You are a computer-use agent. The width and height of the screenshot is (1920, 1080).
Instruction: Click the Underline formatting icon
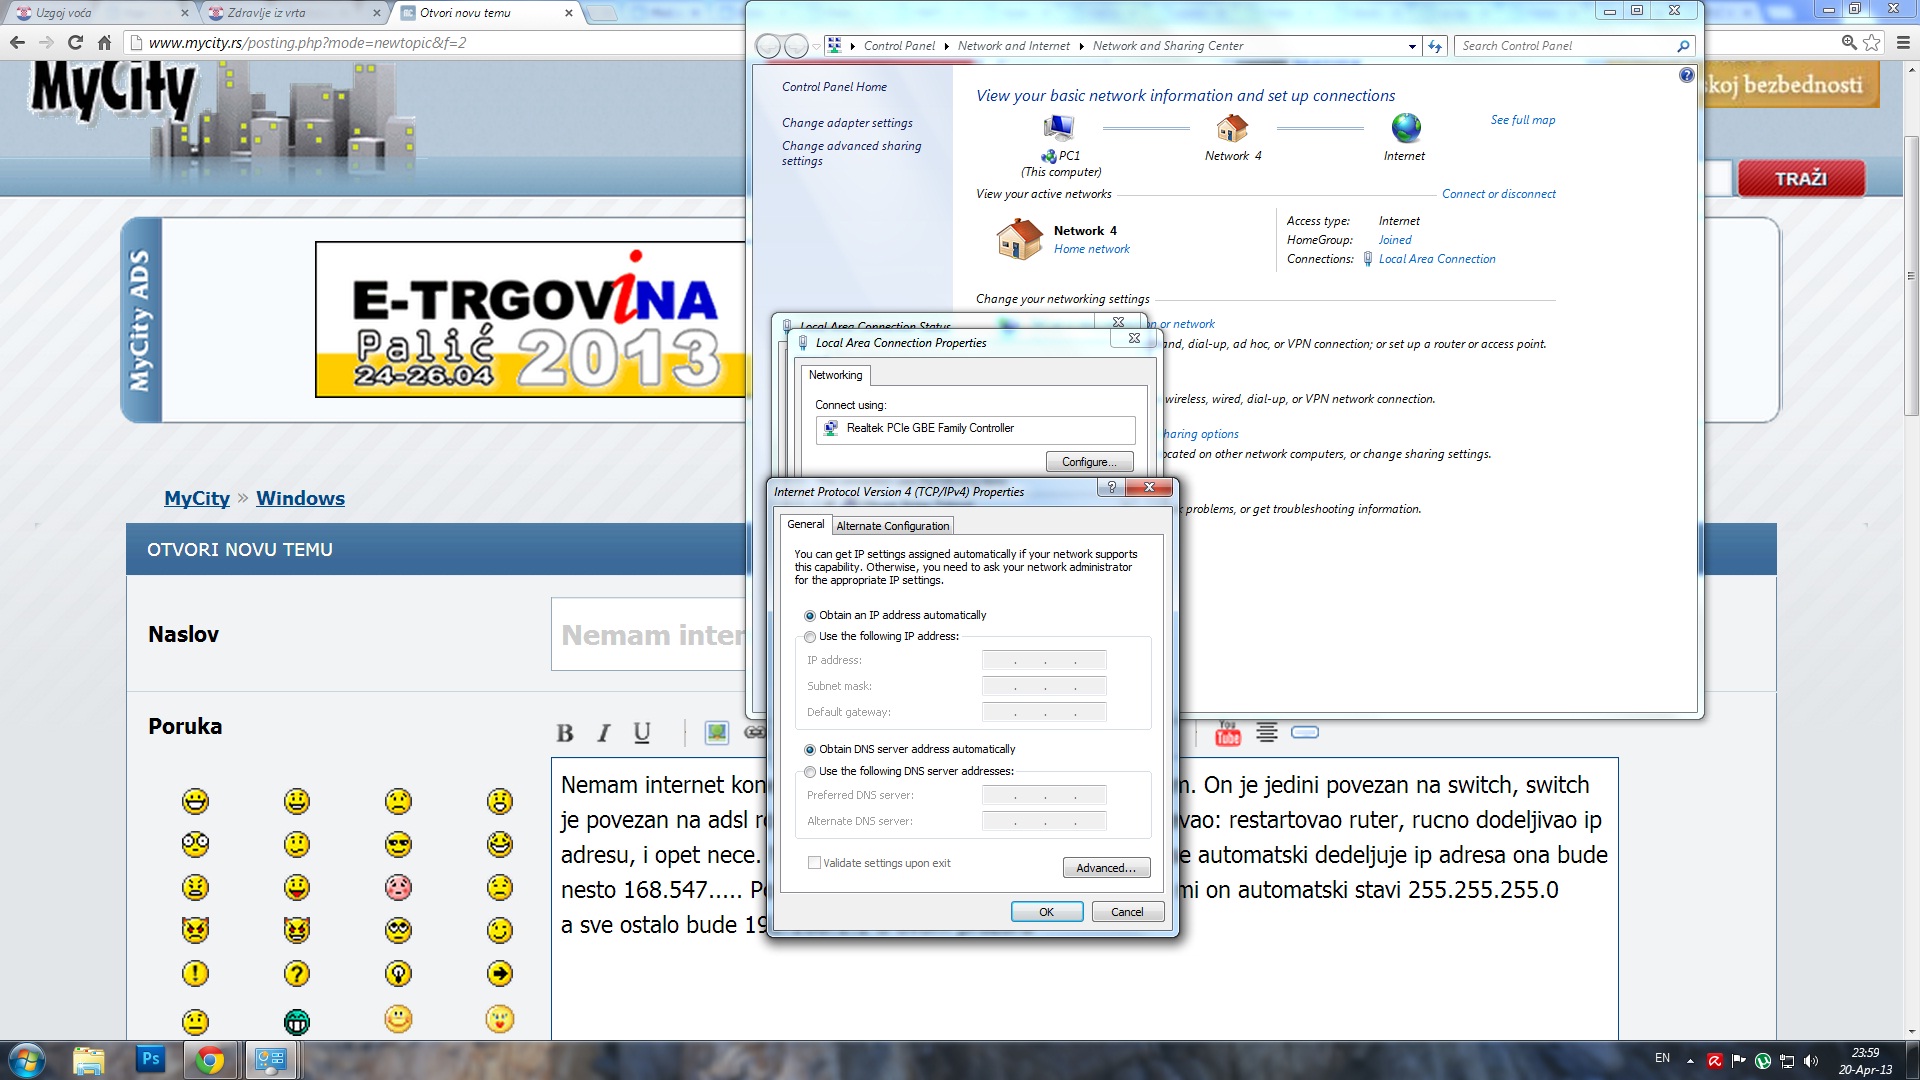pyautogui.click(x=642, y=733)
